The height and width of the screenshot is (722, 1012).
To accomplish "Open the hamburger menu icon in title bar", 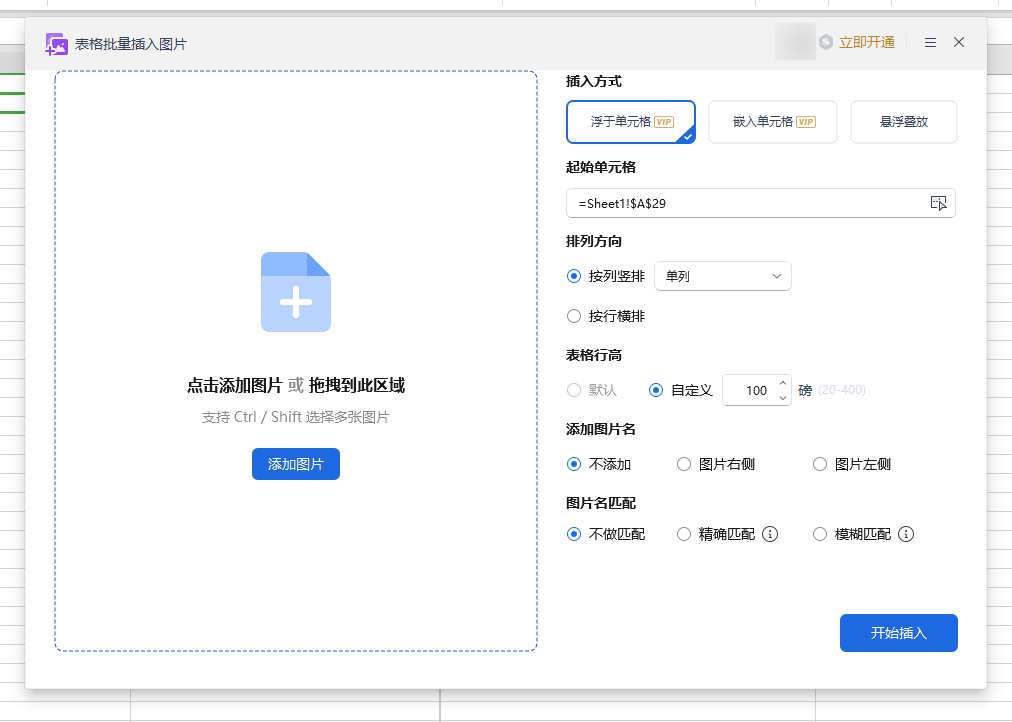I will click(929, 42).
